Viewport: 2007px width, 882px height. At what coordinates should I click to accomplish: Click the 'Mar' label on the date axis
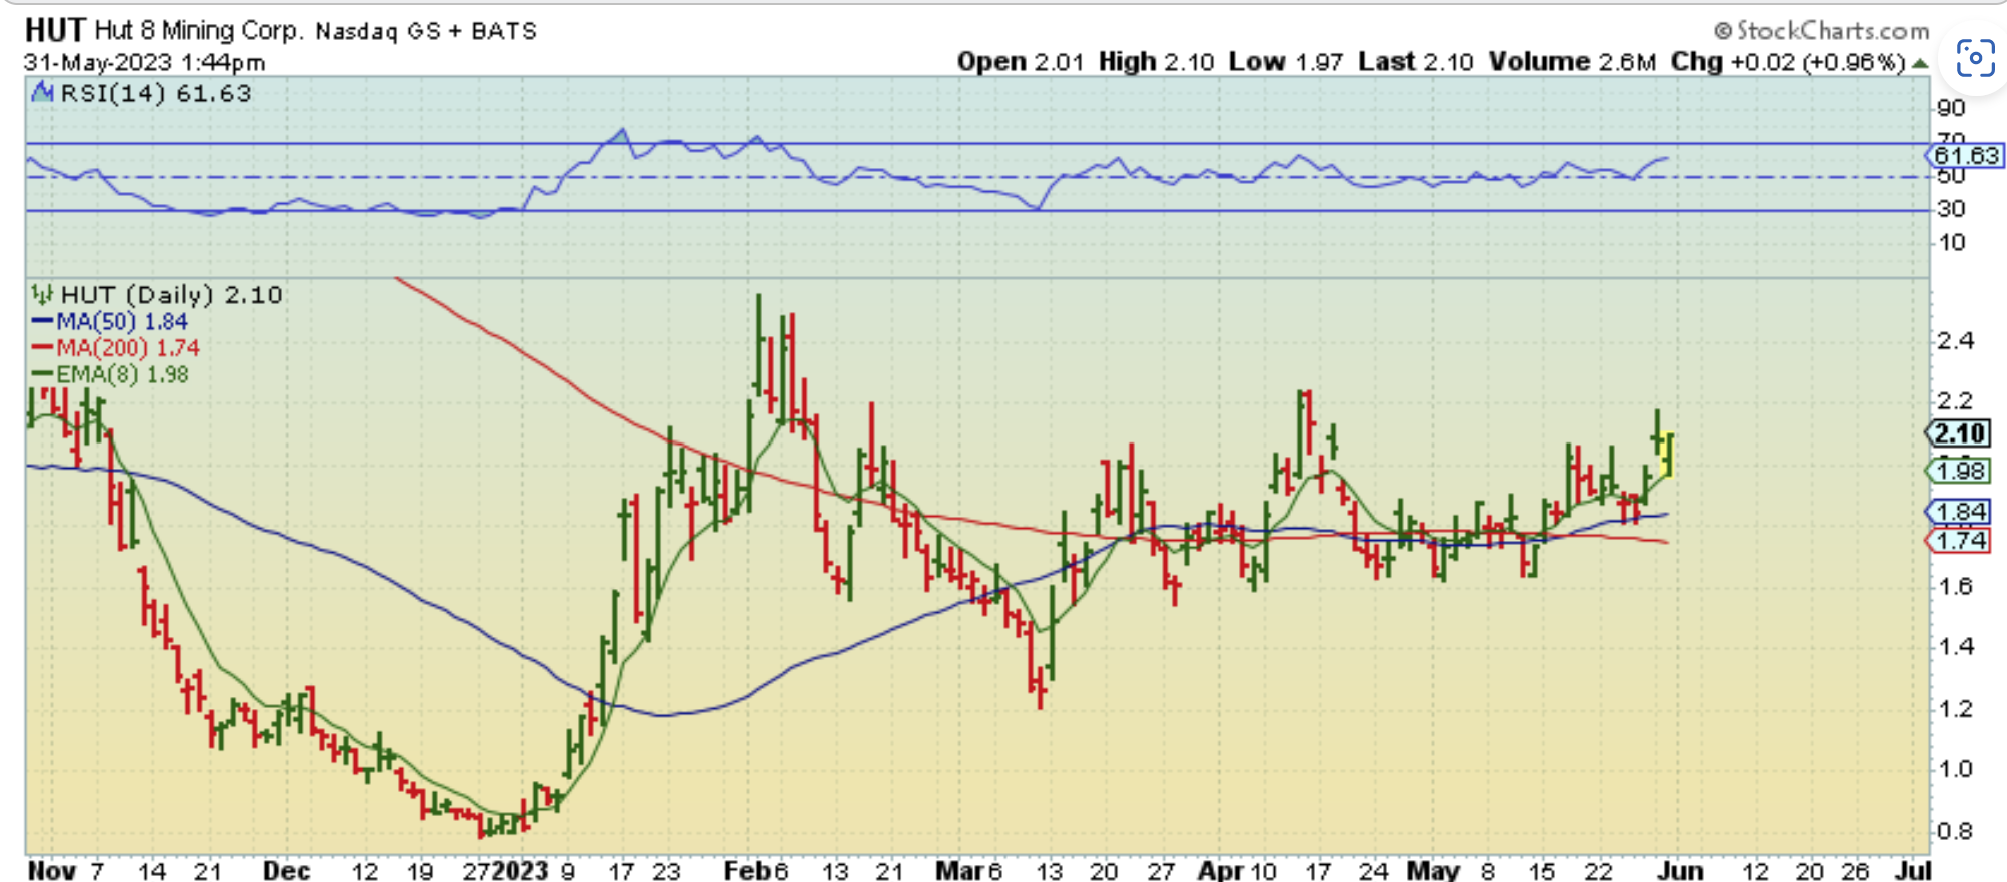[959, 870]
